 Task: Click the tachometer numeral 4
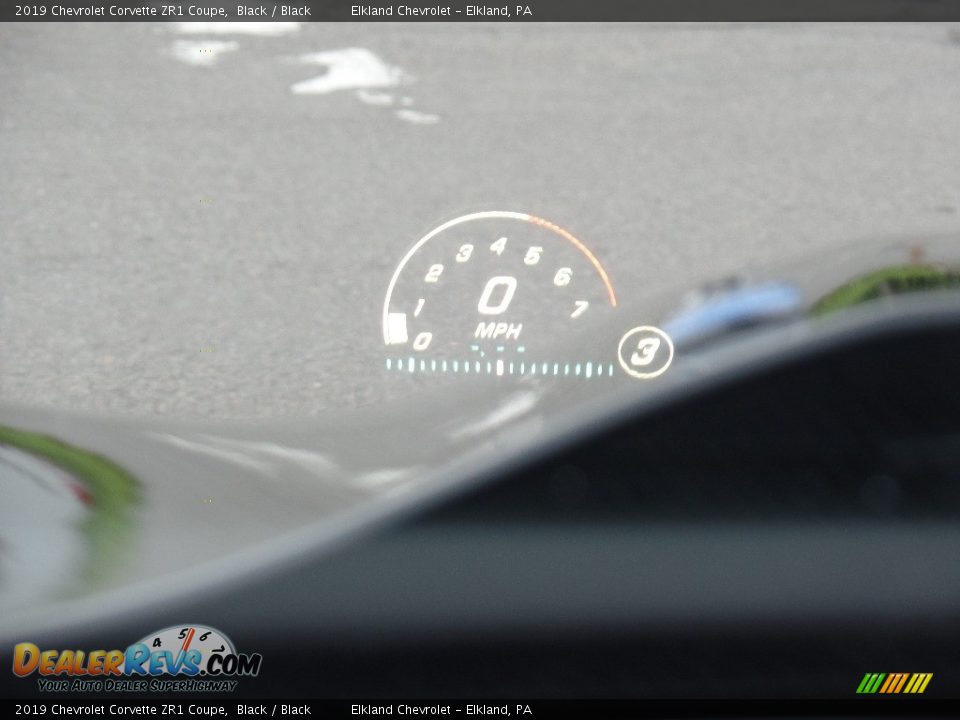[498, 246]
